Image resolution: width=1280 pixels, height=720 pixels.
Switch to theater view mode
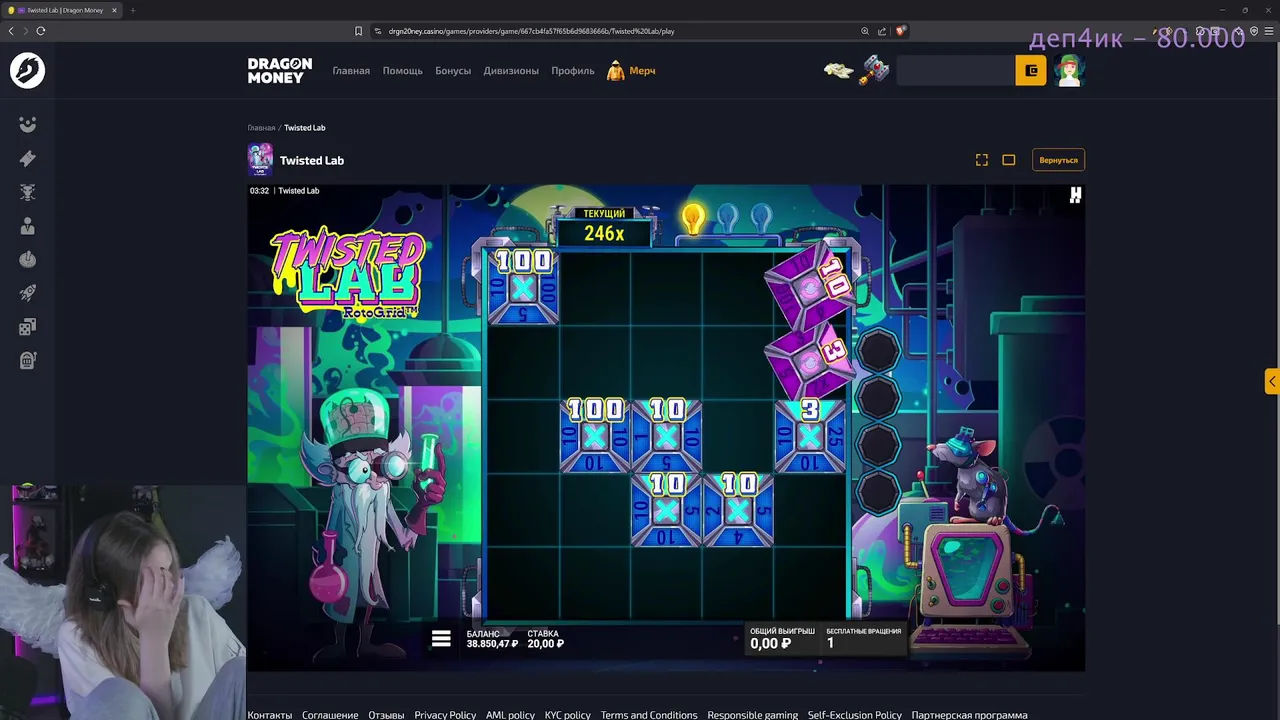click(1009, 160)
